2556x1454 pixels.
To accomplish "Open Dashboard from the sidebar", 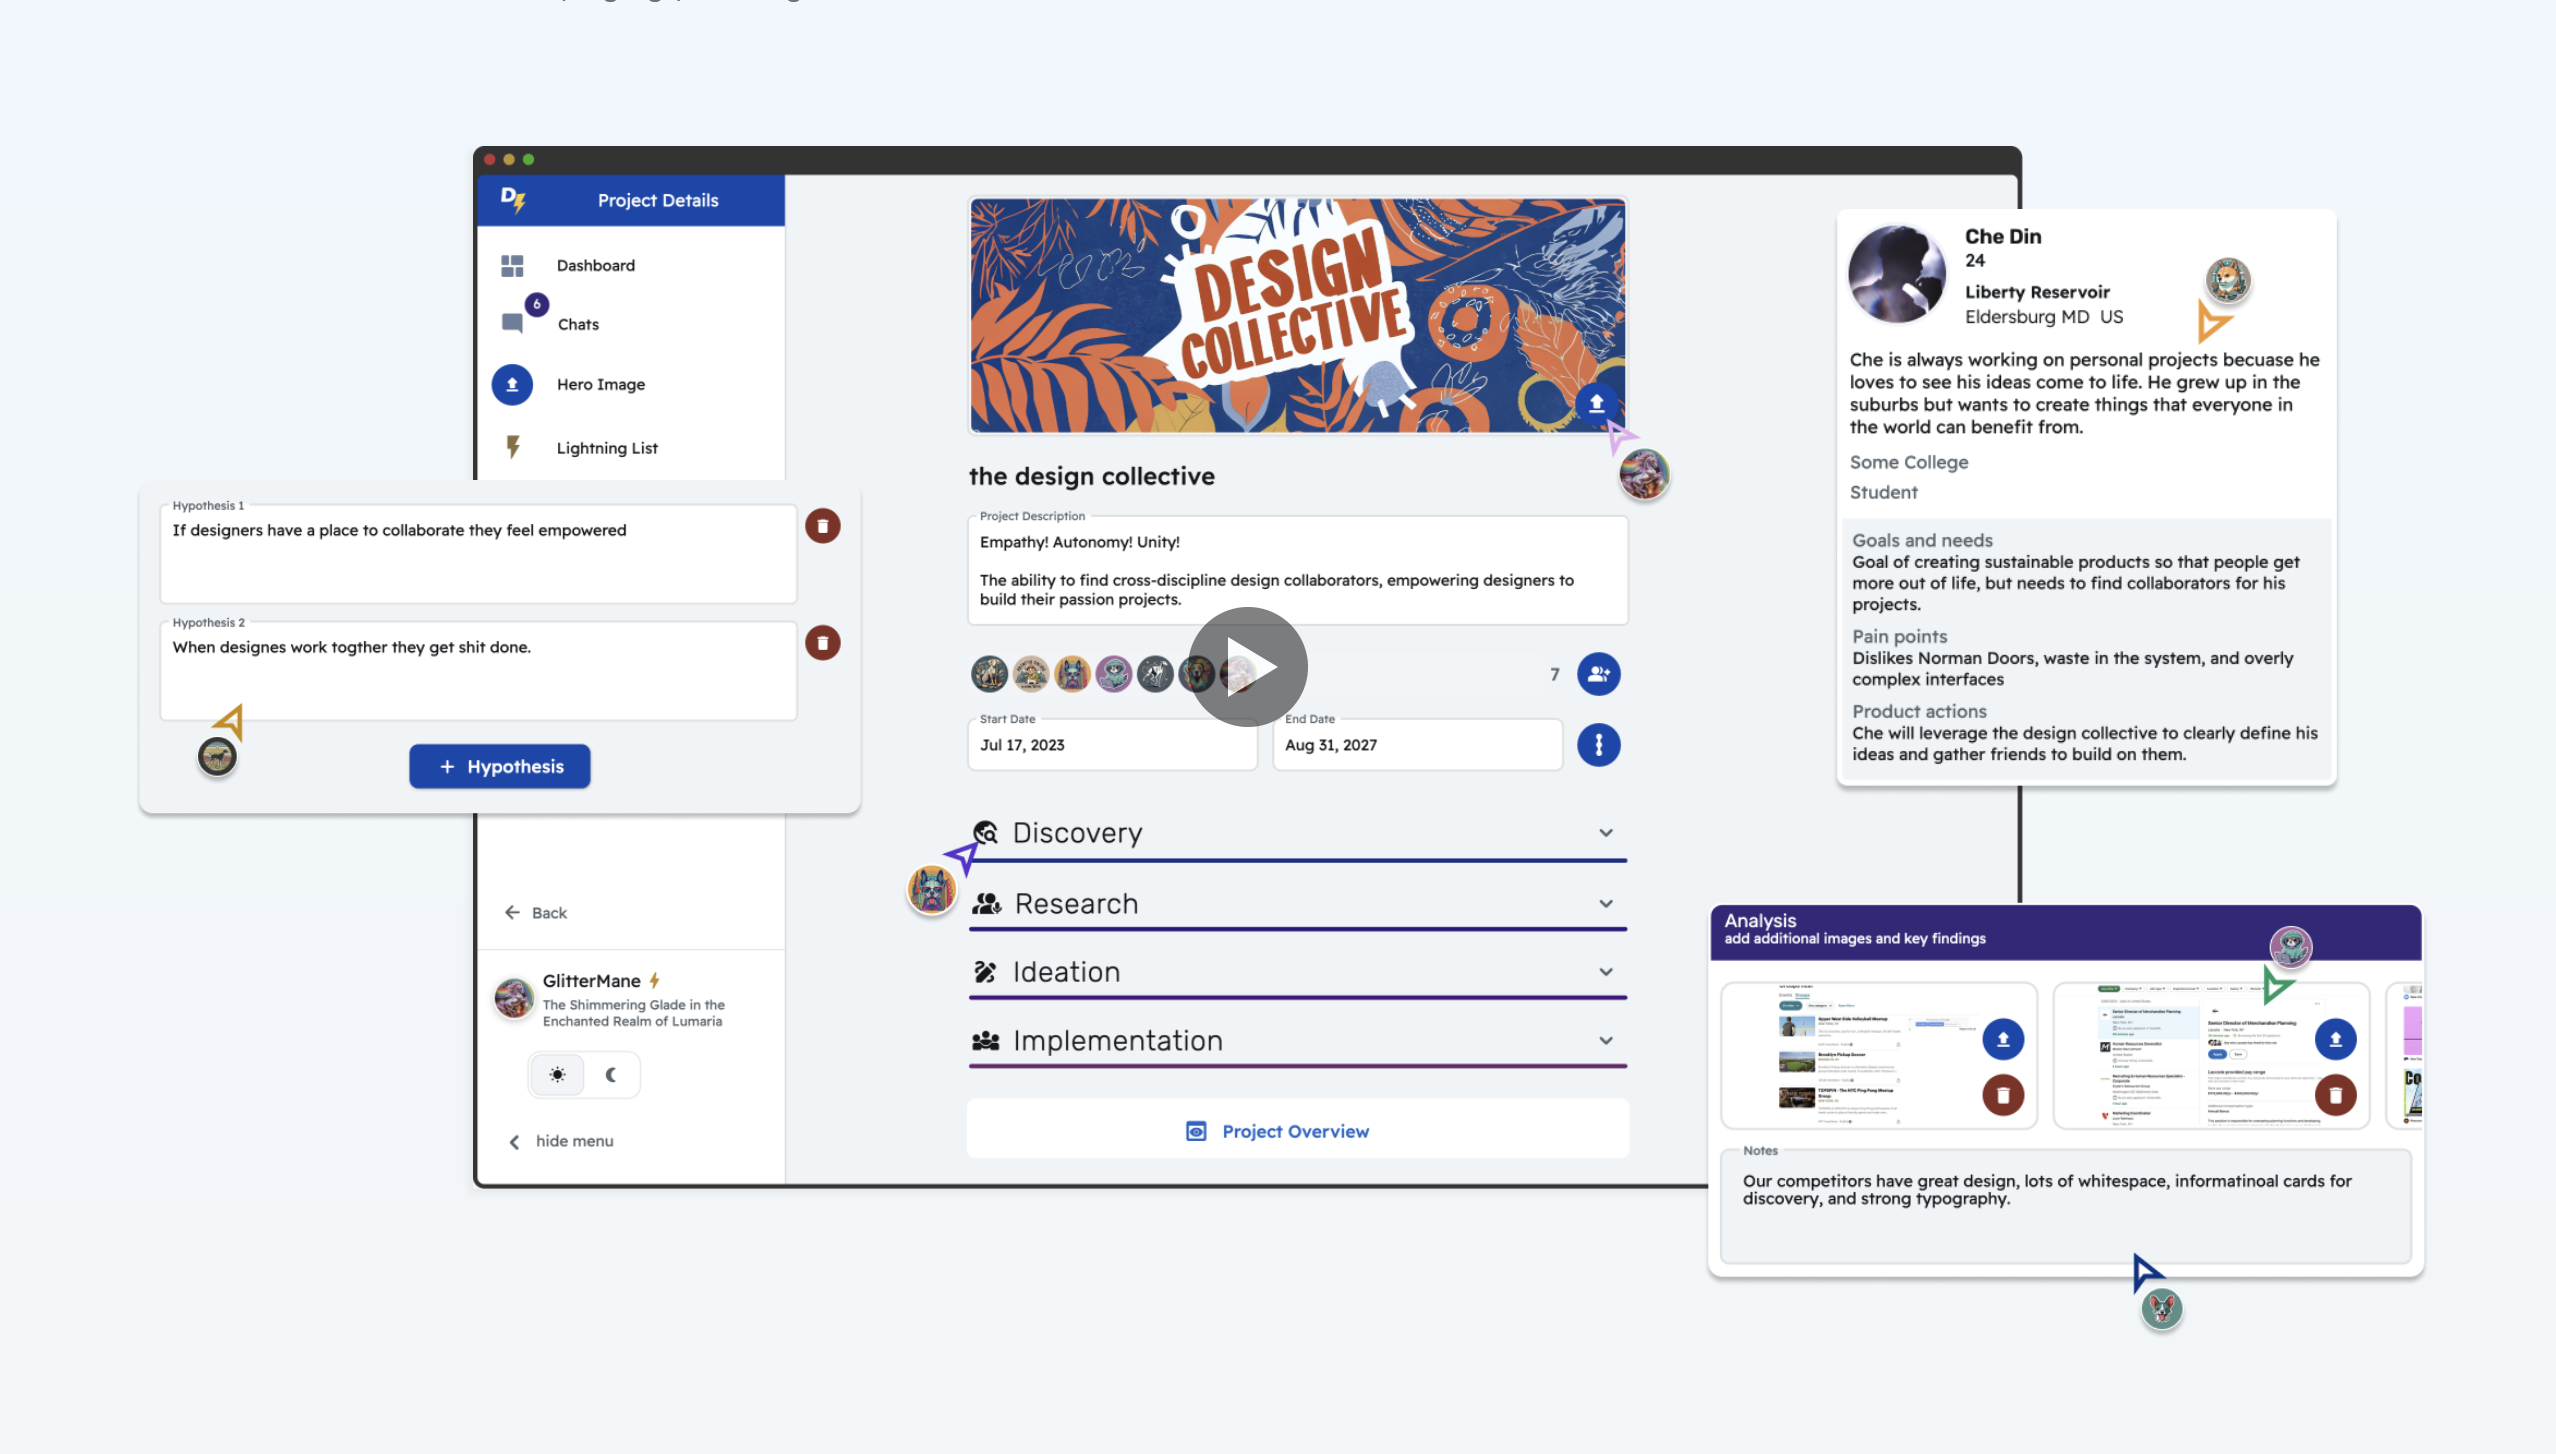I will pyautogui.click(x=595, y=265).
